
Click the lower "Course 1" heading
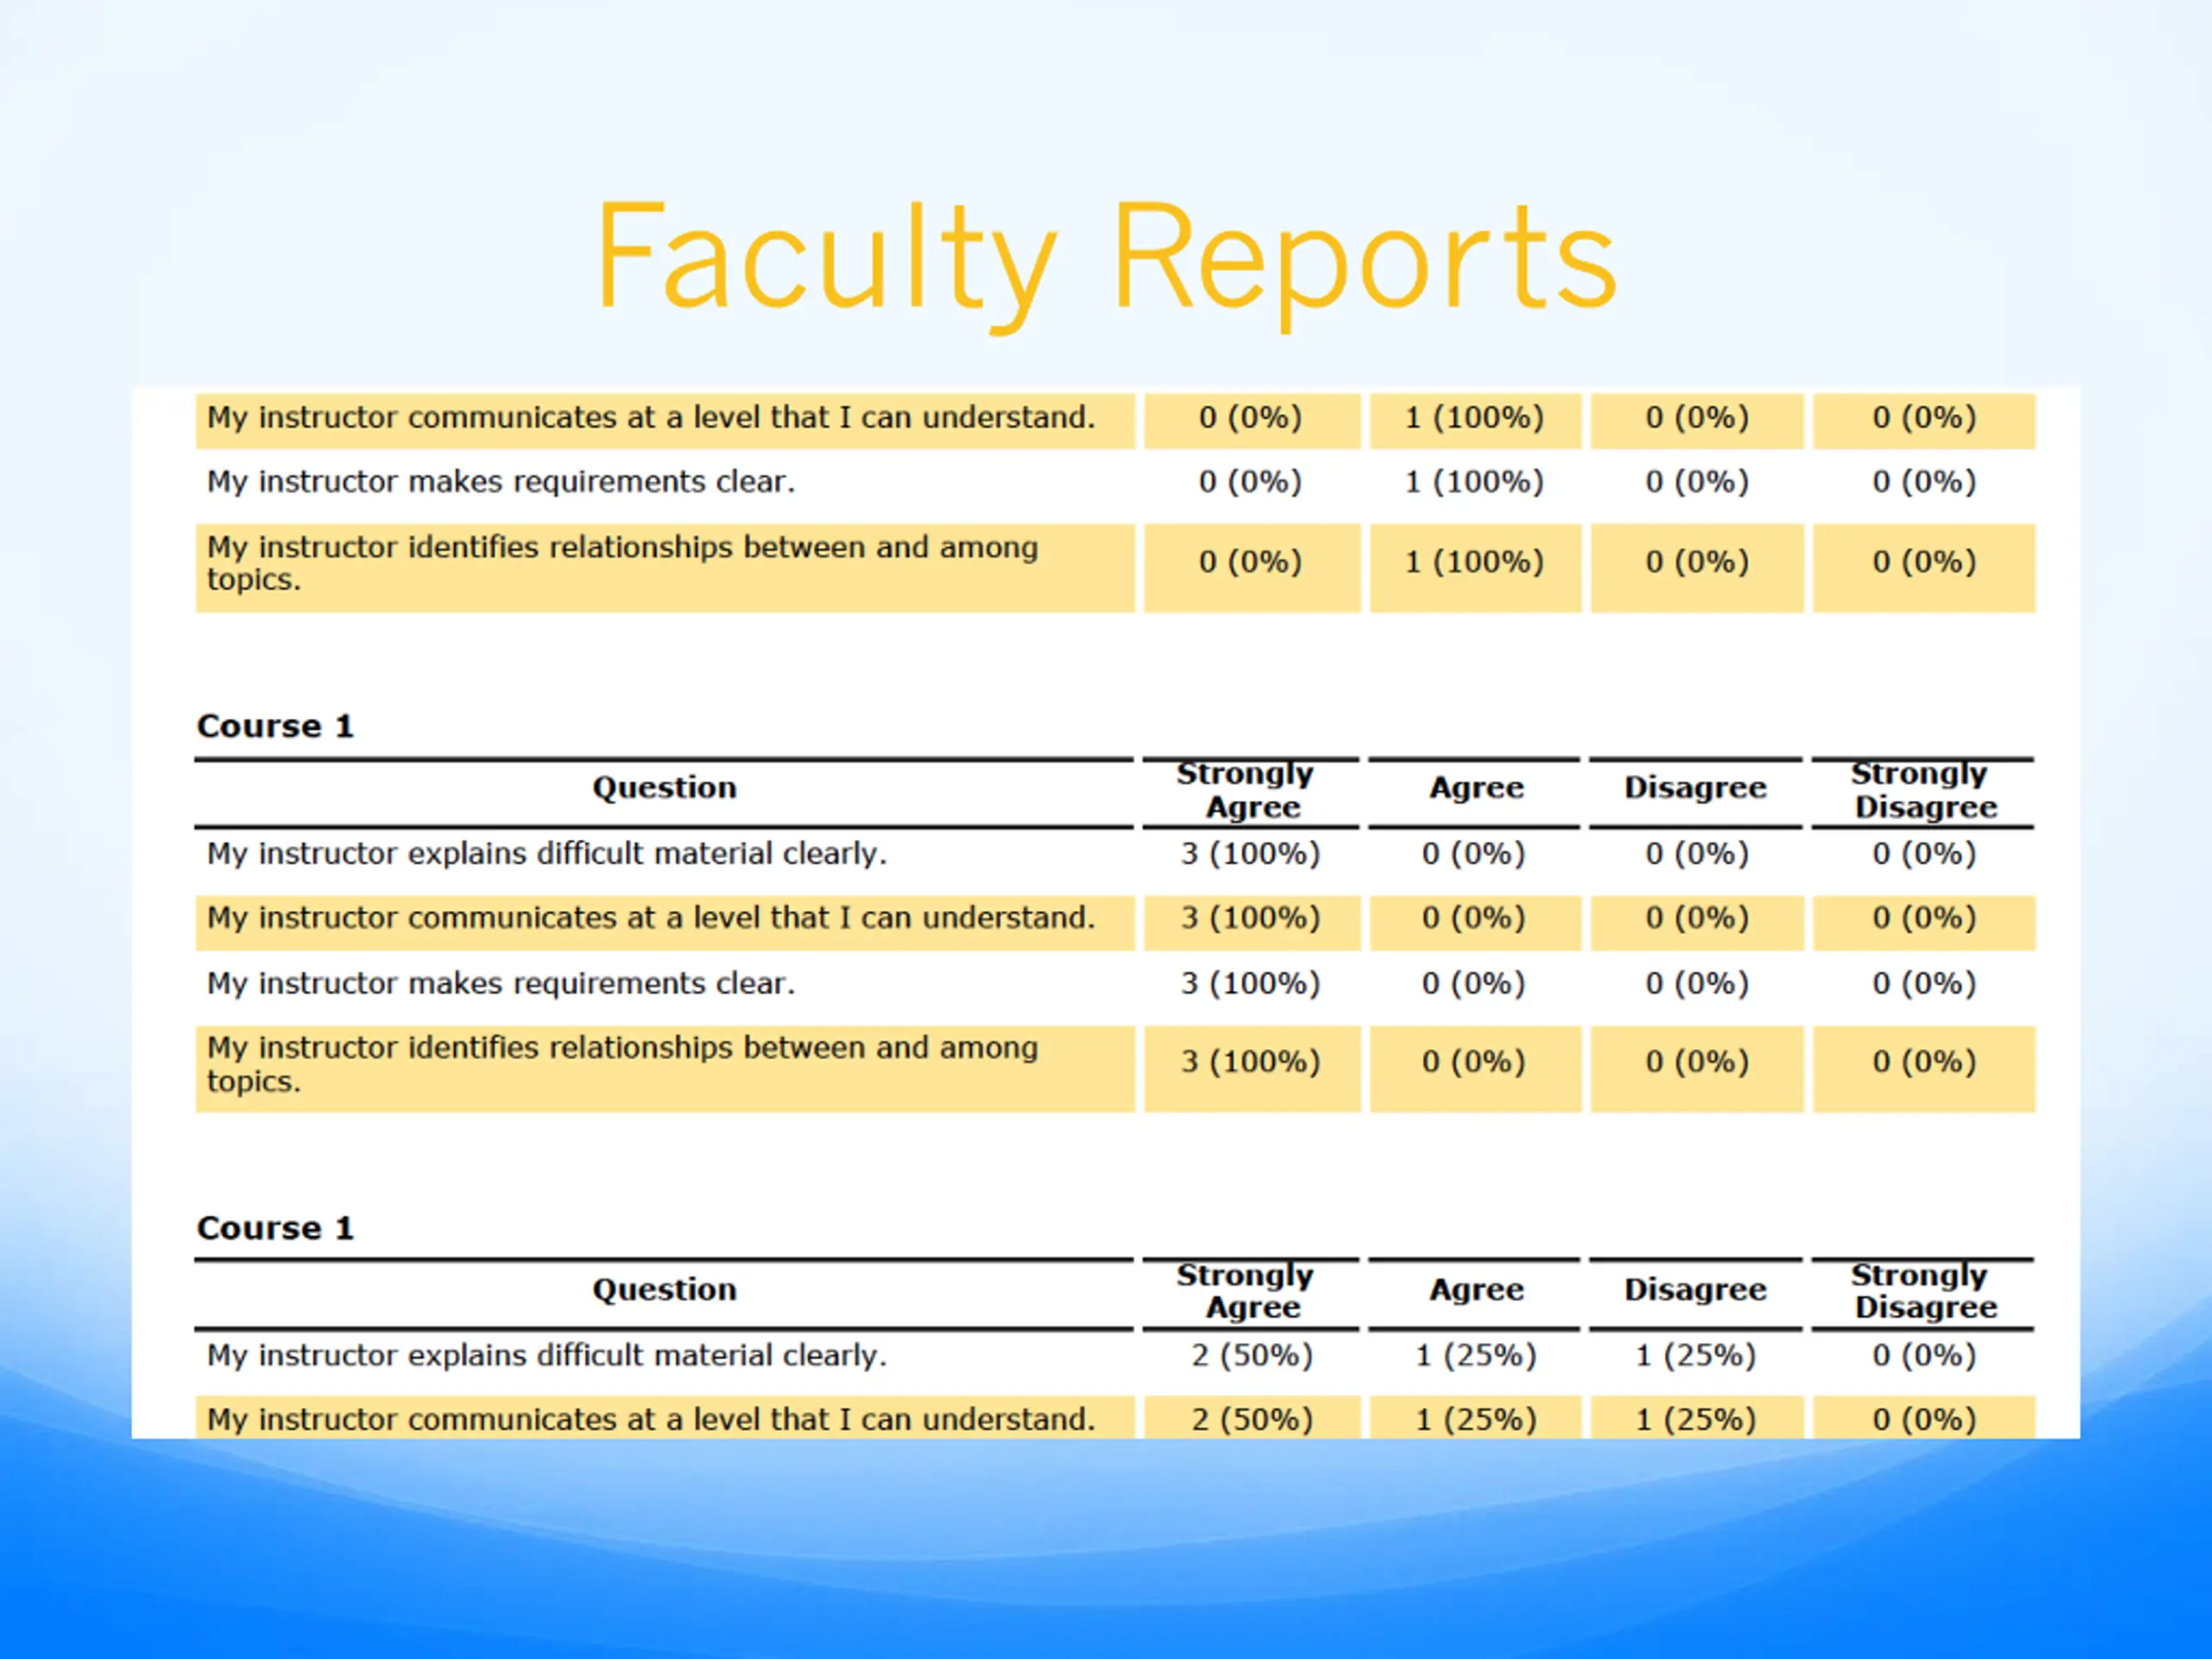[x=275, y=1228]
